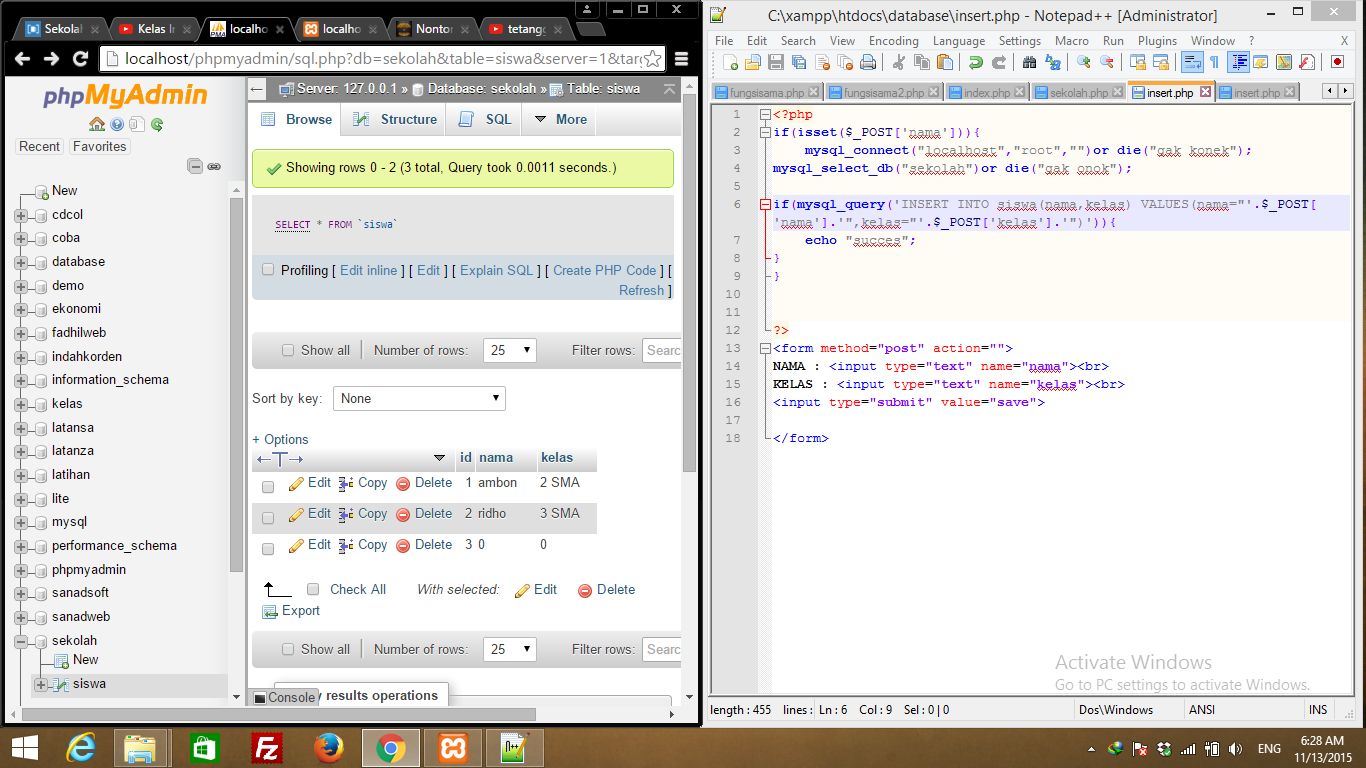Open upper Number of rows dropdown
The image size is (1366, 768).
pos(510,350)
